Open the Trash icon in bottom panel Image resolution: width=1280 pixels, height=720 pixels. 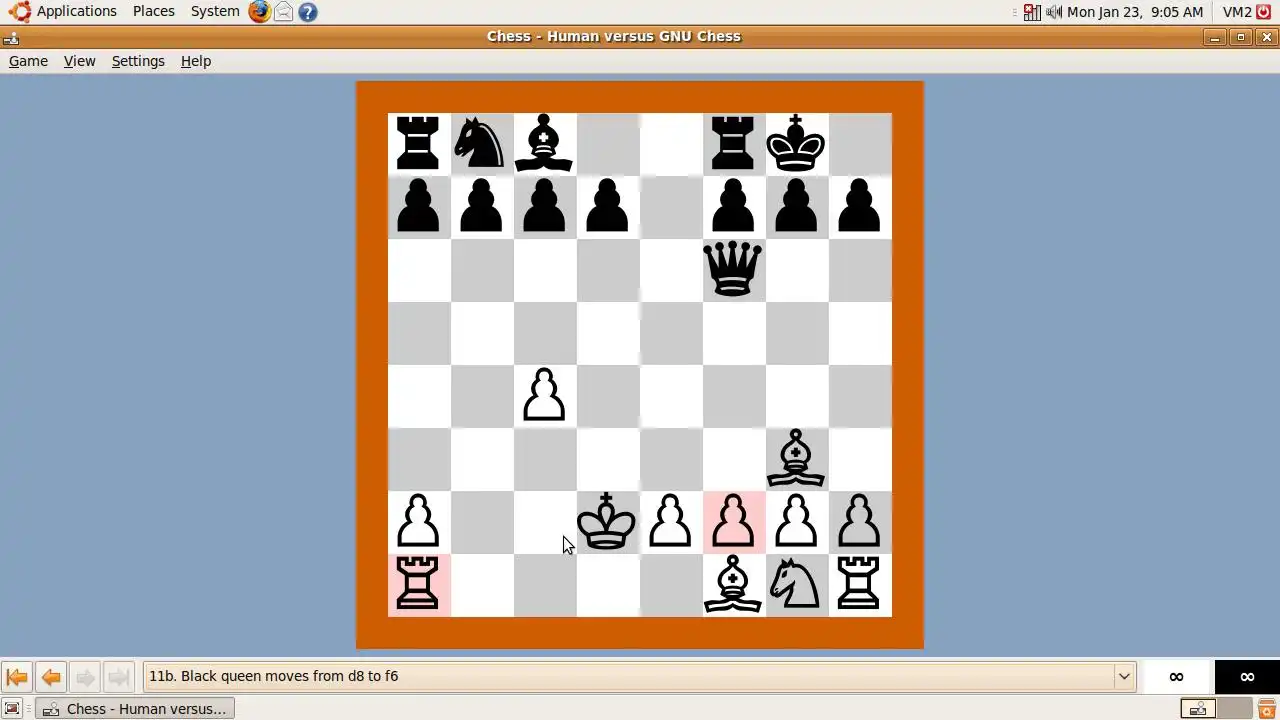[1267, 709]
